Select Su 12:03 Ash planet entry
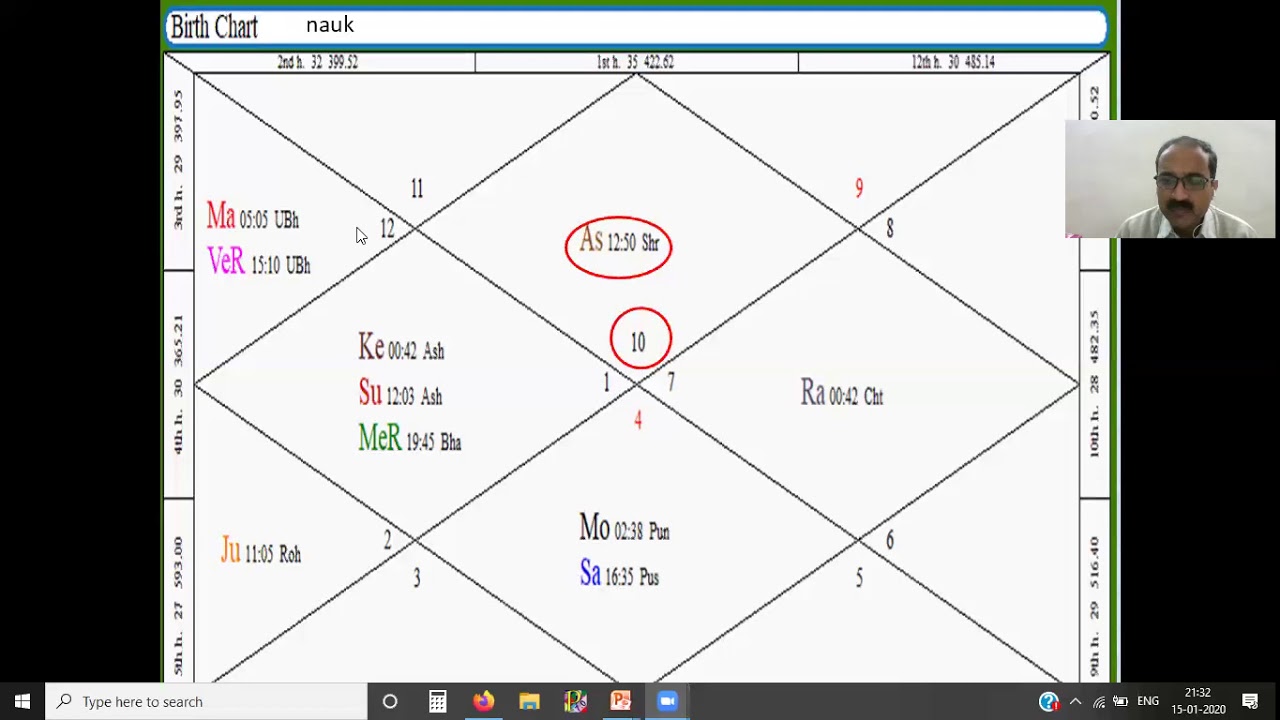 400,394
